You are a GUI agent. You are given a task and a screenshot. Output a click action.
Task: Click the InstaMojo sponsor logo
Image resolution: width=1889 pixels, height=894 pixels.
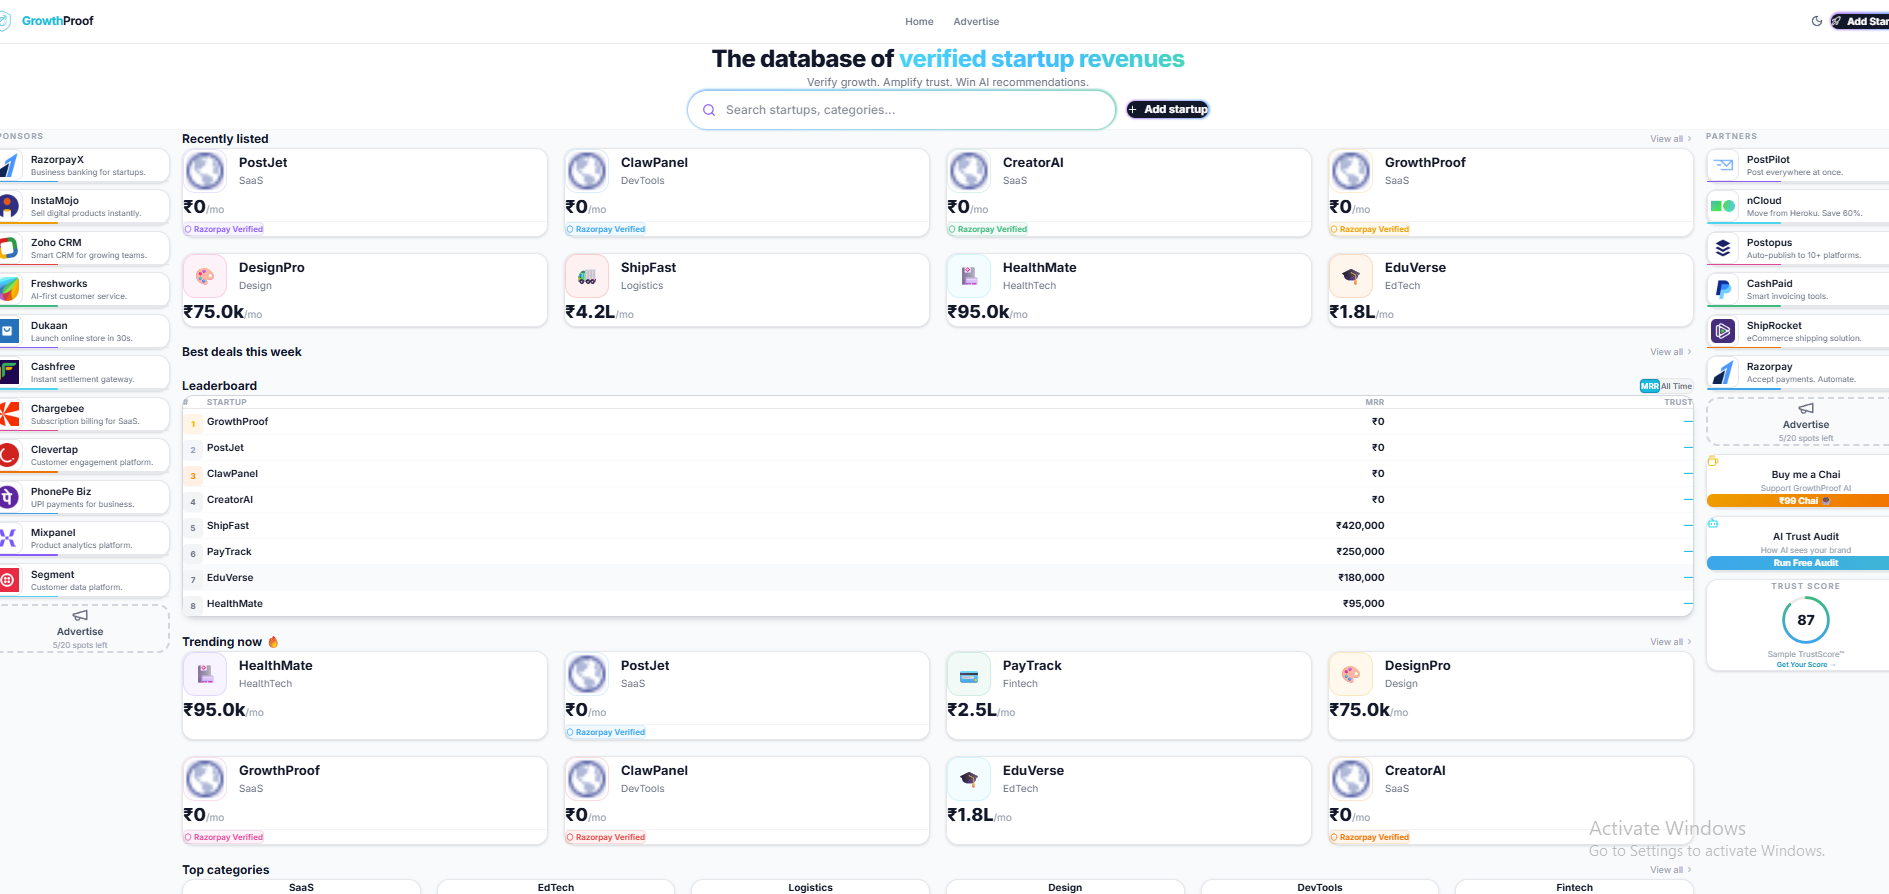pos(9,206)
